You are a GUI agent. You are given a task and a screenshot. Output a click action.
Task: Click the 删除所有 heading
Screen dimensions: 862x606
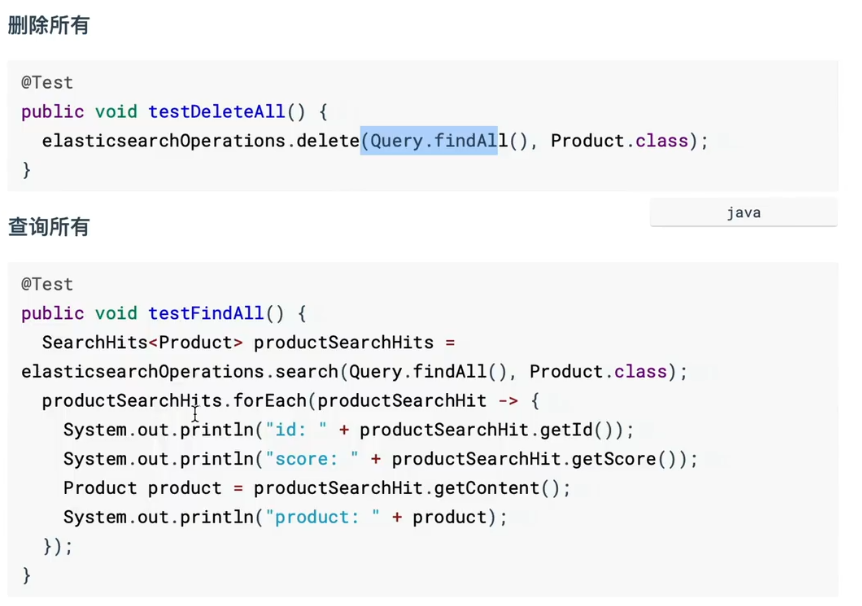pos(48,26)
